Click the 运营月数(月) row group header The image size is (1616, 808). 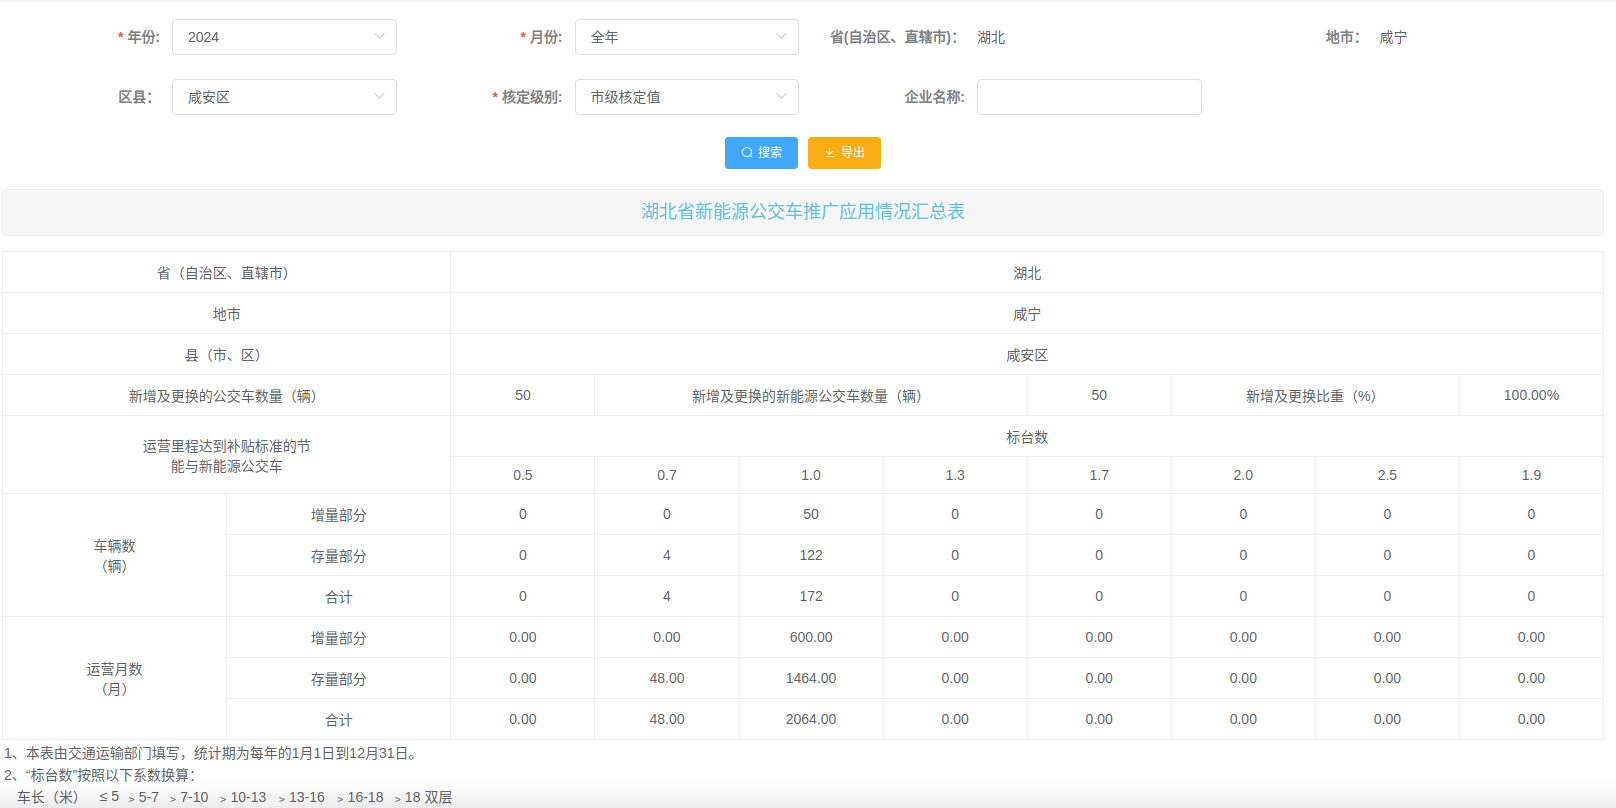click(x=115, y=679)
